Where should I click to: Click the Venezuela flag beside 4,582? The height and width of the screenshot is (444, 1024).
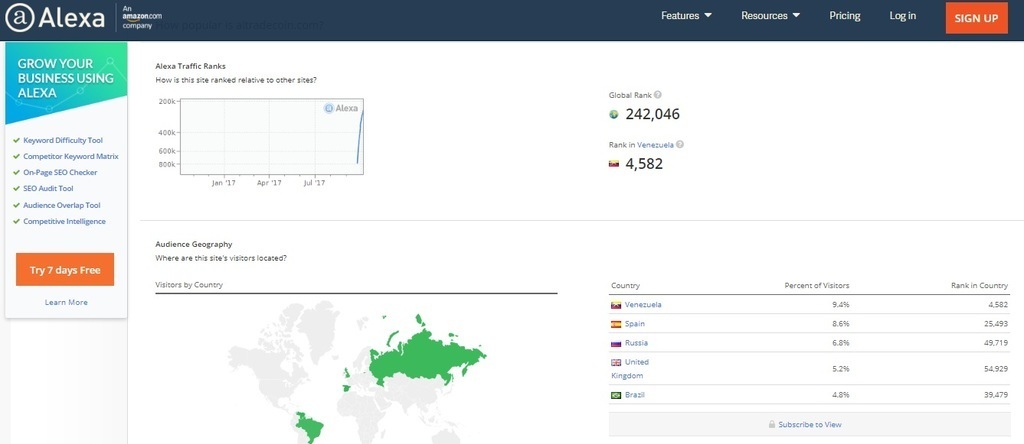pyautogui.click(x=613, y=165)
